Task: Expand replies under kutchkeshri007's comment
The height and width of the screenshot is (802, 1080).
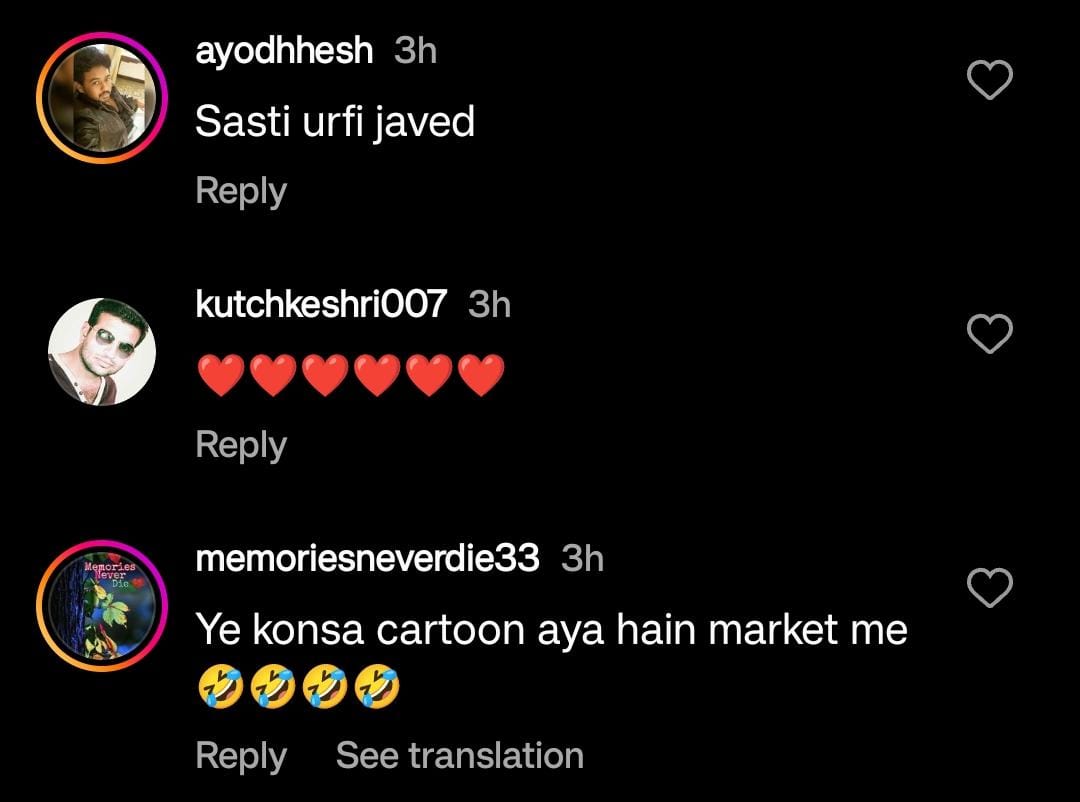Action: tap(240, 445)
